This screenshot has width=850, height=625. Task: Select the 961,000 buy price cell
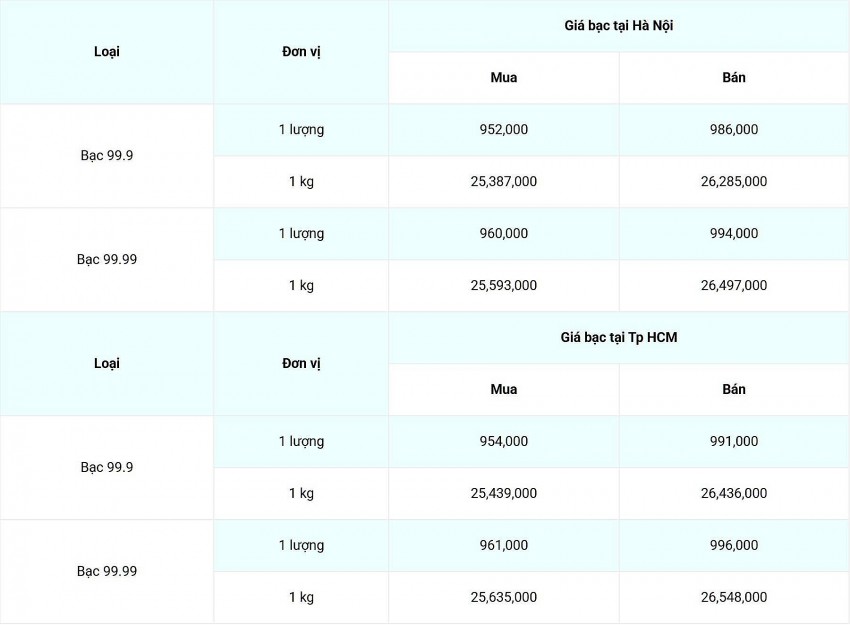[504, 546]
